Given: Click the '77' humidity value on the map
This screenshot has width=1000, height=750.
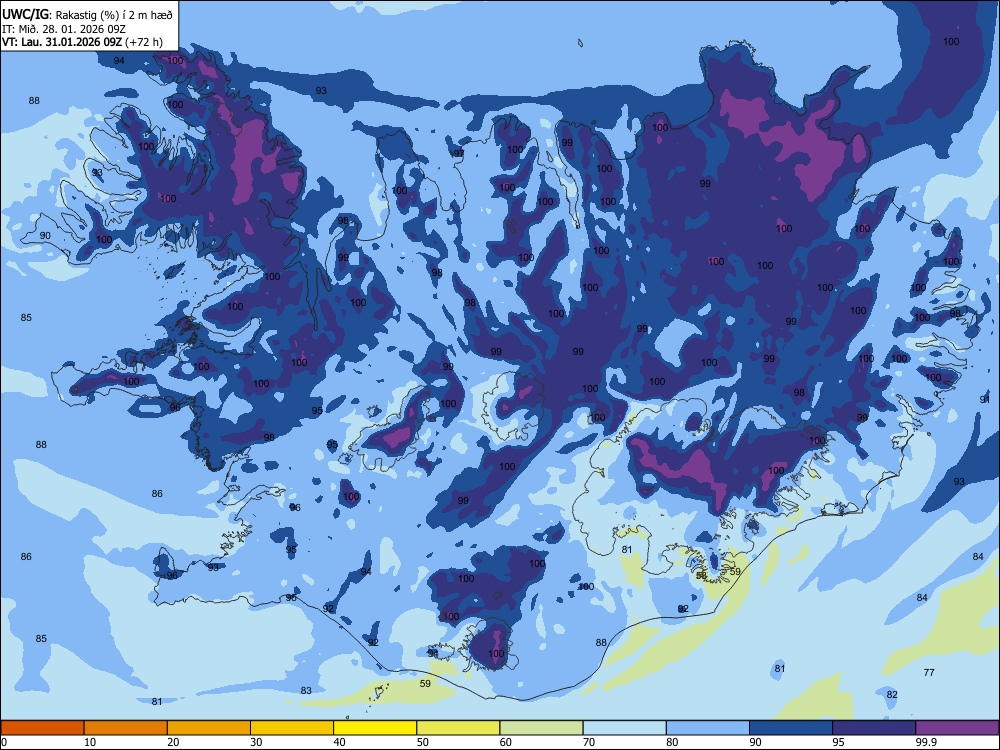Looking at the screenshot, I should pyautogui.click(x=929, y=672).
